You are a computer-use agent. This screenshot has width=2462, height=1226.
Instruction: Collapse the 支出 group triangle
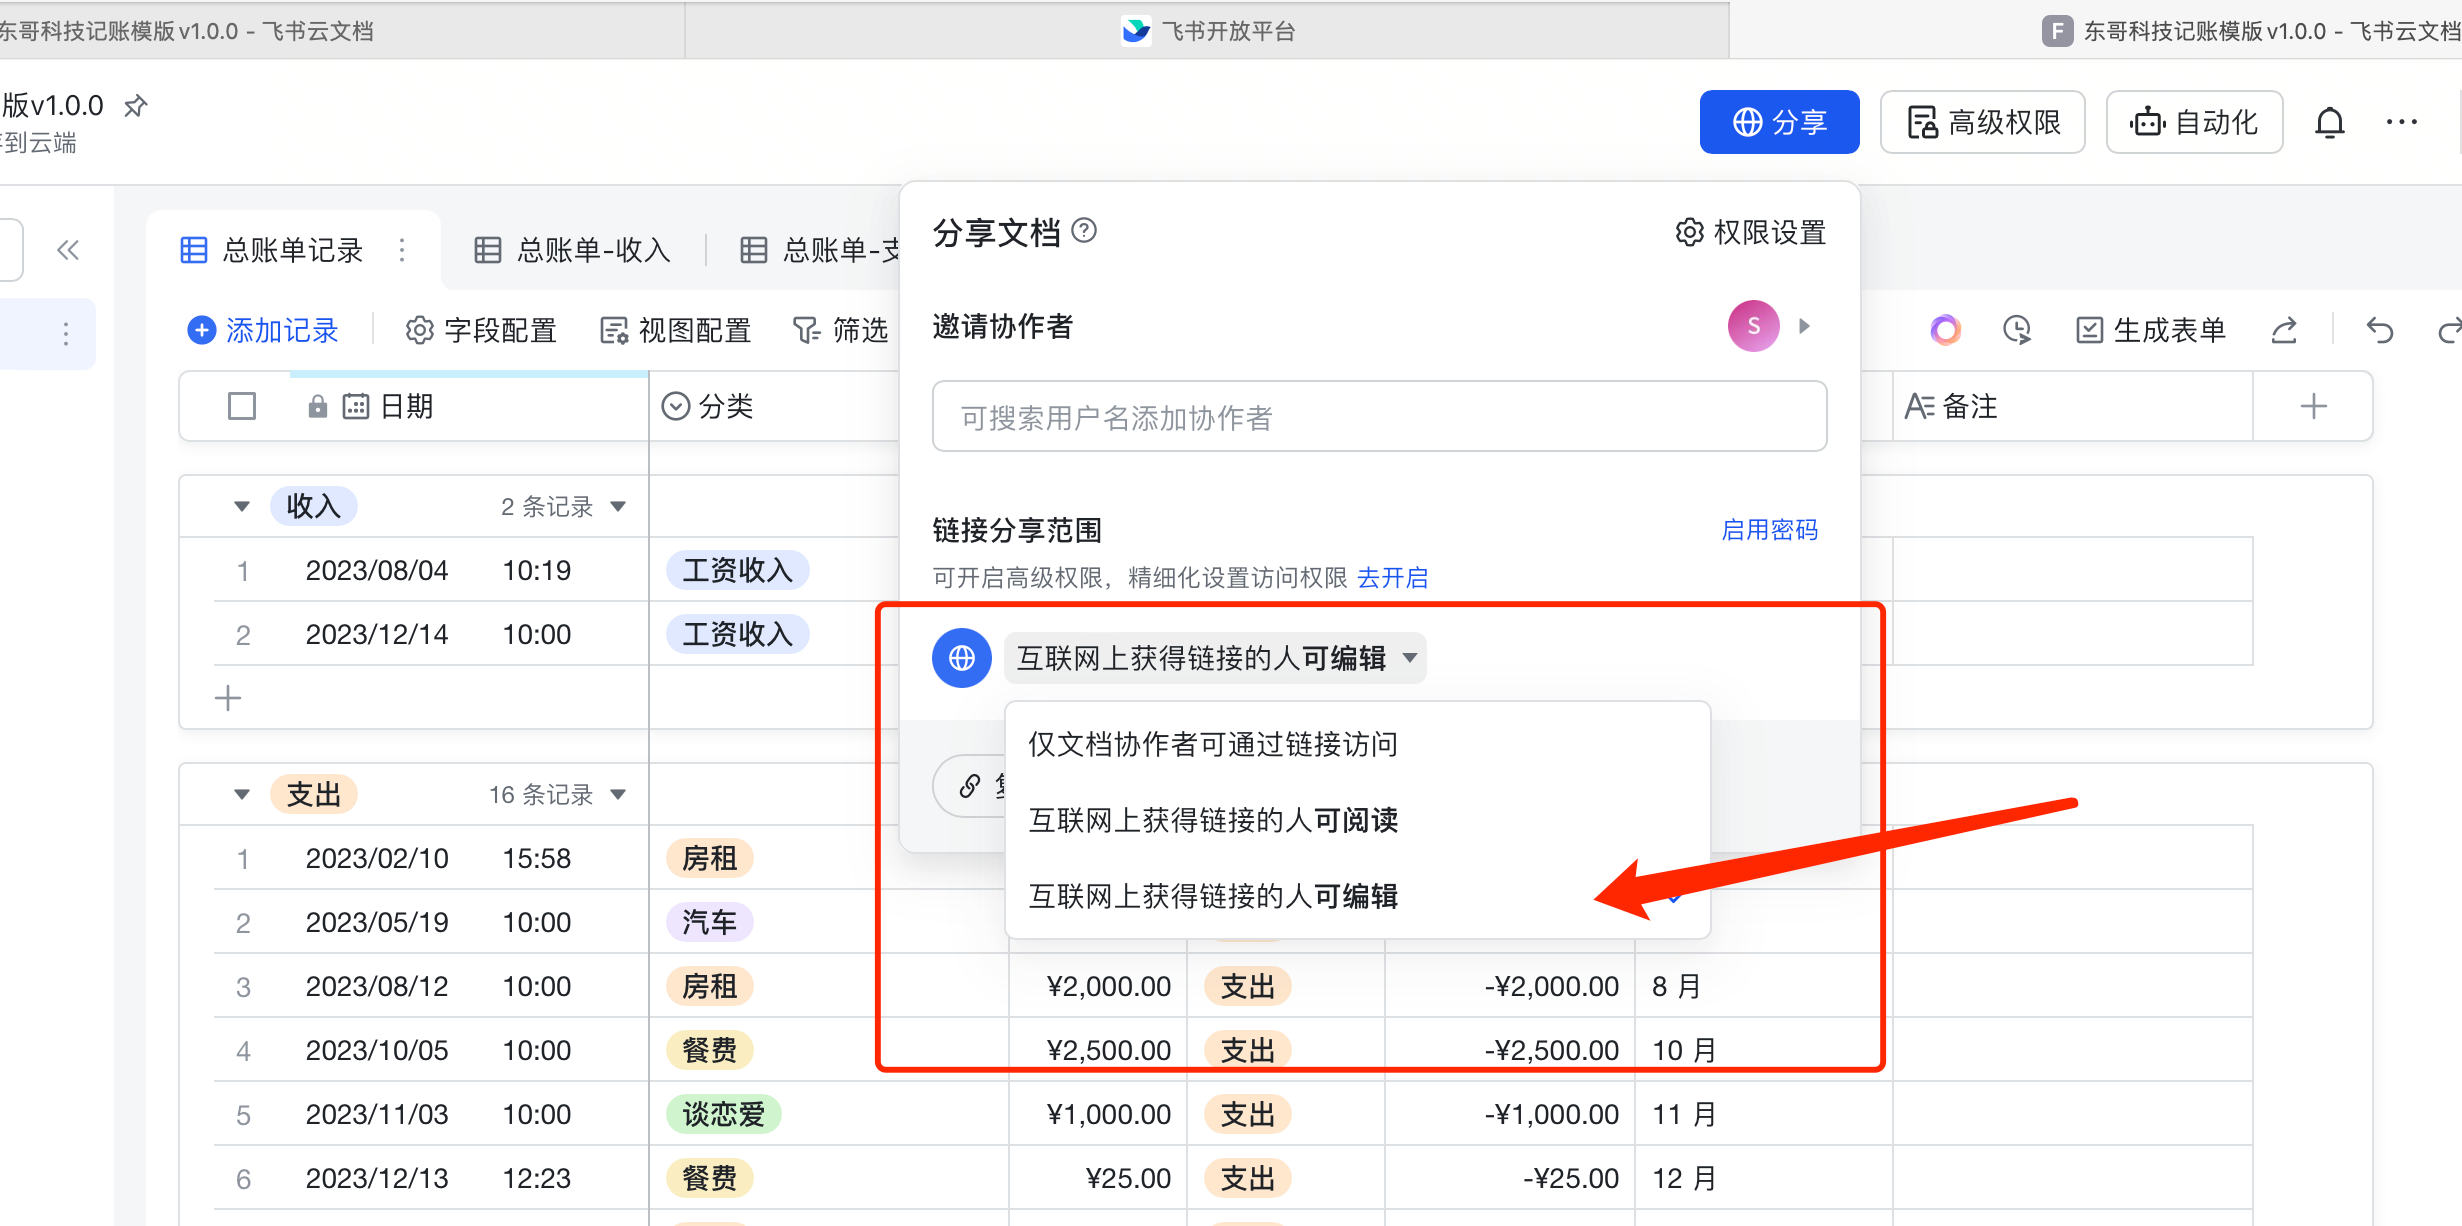242,794
